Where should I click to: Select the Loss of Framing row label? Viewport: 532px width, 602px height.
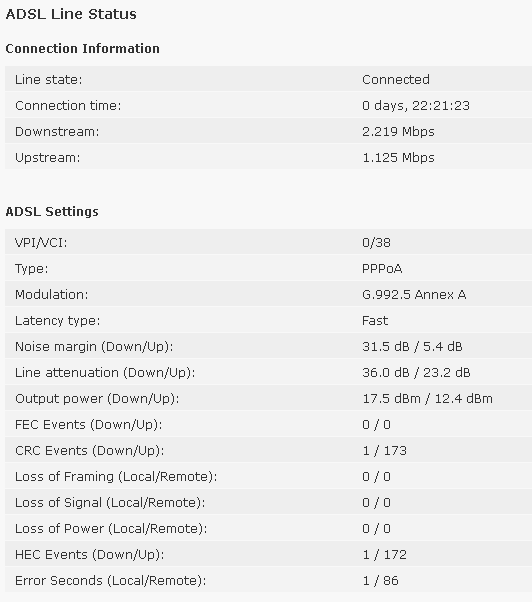point(116,477)
